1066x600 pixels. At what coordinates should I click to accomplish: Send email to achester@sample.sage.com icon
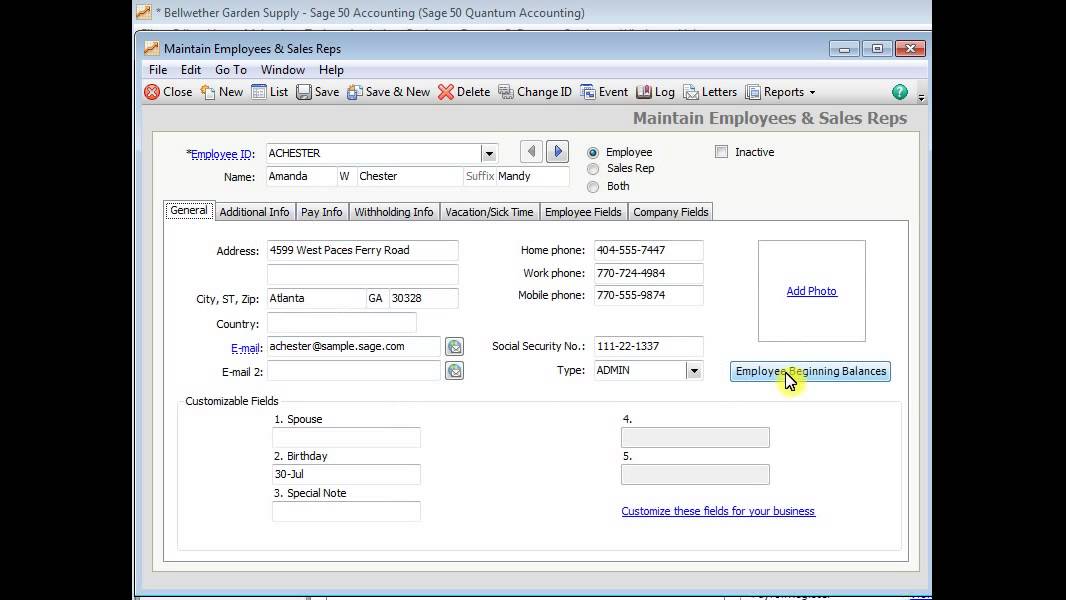454,347
